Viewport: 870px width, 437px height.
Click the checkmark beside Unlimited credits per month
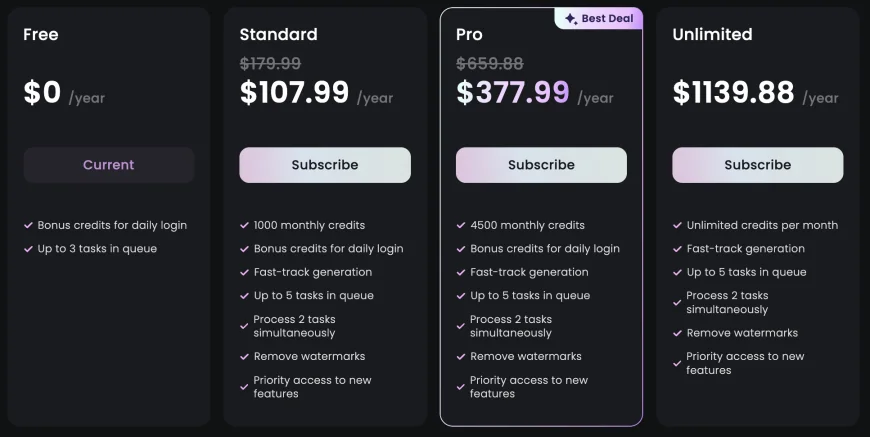pyautogui.click(x=677, y=225)
